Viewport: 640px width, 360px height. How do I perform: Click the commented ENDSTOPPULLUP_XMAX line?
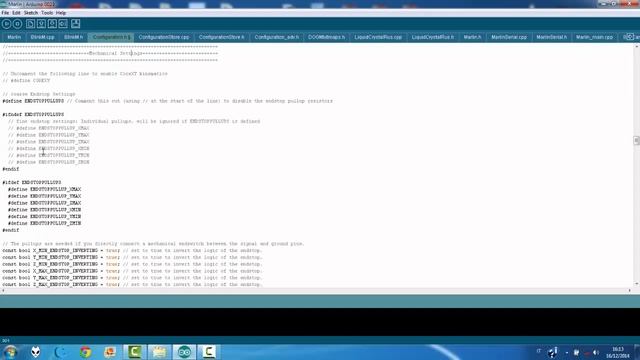point(49,128)
